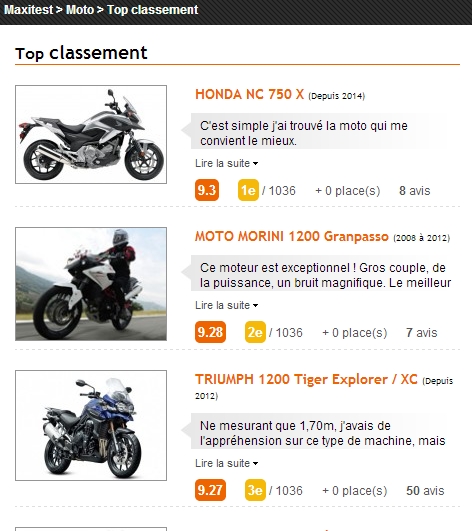Expand Lire la suite under Triumph review
Screen dimensions: 472x531
click(227, 463)
